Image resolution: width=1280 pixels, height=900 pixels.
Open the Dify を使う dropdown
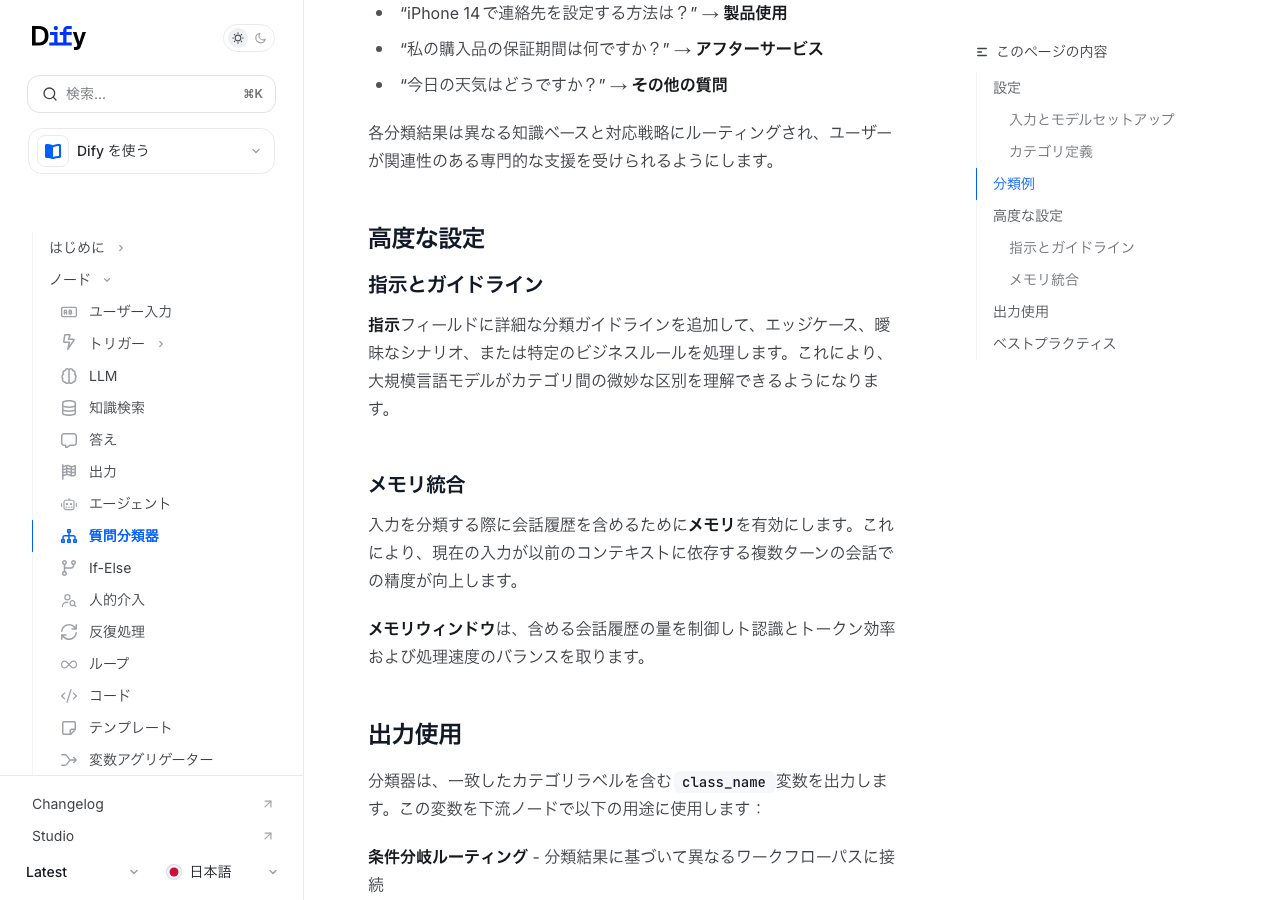tap(151, 151)
